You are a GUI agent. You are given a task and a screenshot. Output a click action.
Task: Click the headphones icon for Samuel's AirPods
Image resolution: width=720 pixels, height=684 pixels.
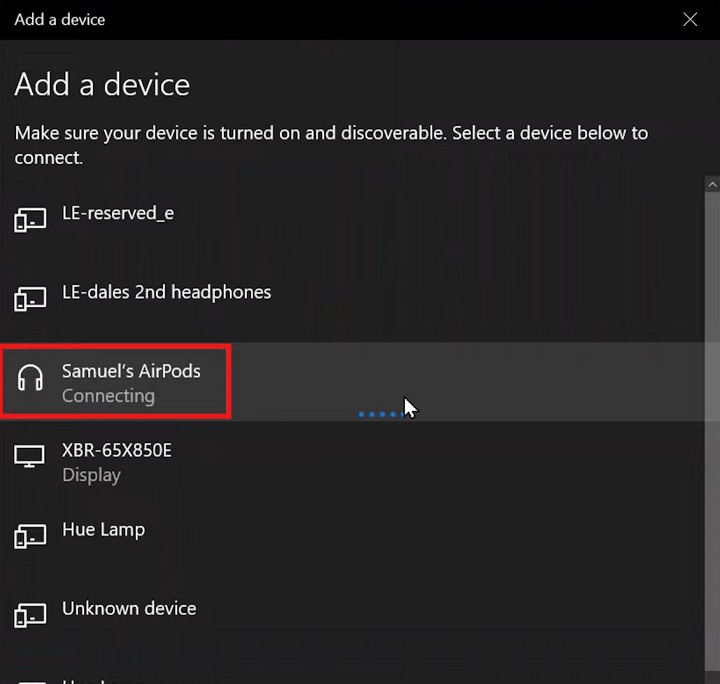coord(31,378)
